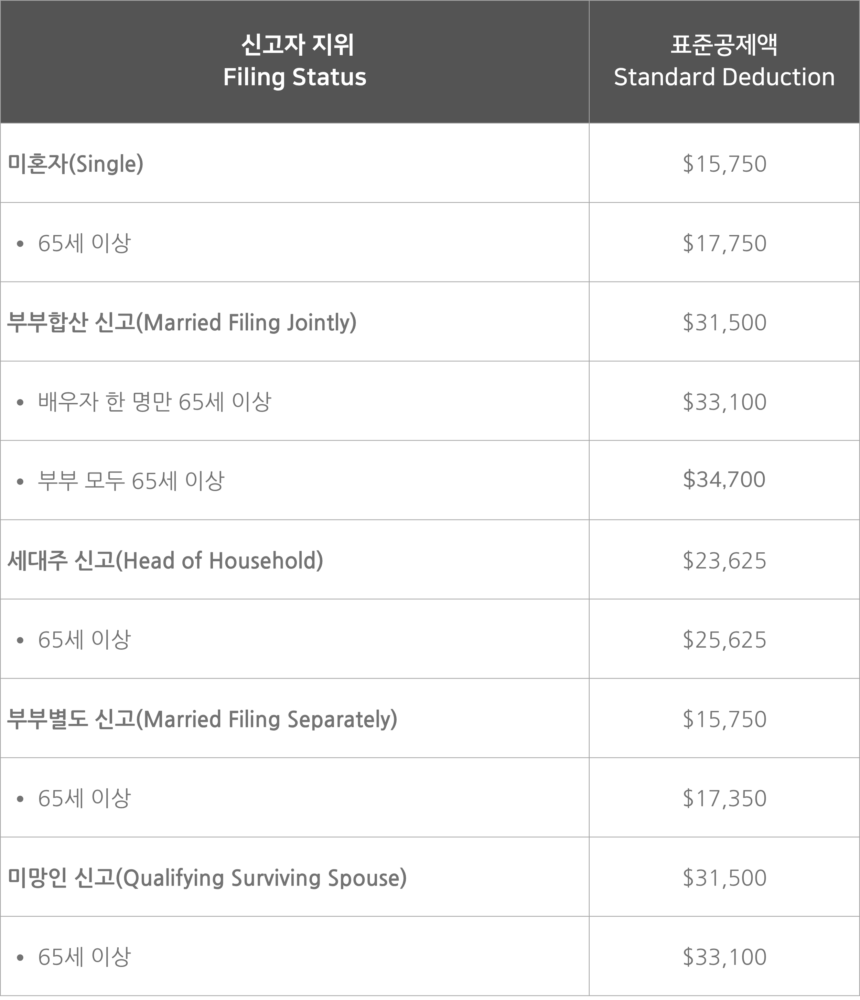The width and height of the screenshot is (860, 1000).
Task: Click the $17,750 deduction amount
Action: [x=724, y=243]
